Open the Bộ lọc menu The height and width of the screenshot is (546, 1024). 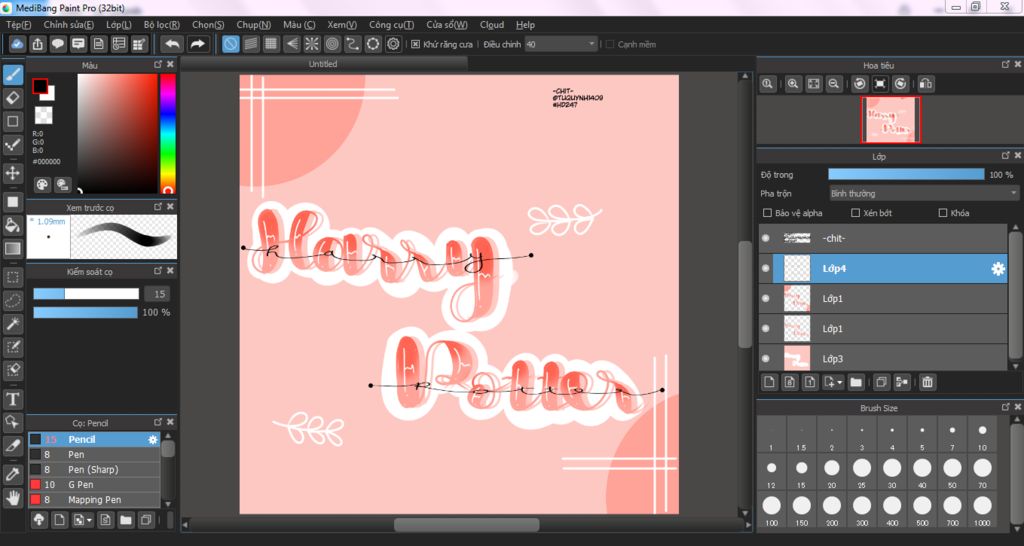click(161, 25)
